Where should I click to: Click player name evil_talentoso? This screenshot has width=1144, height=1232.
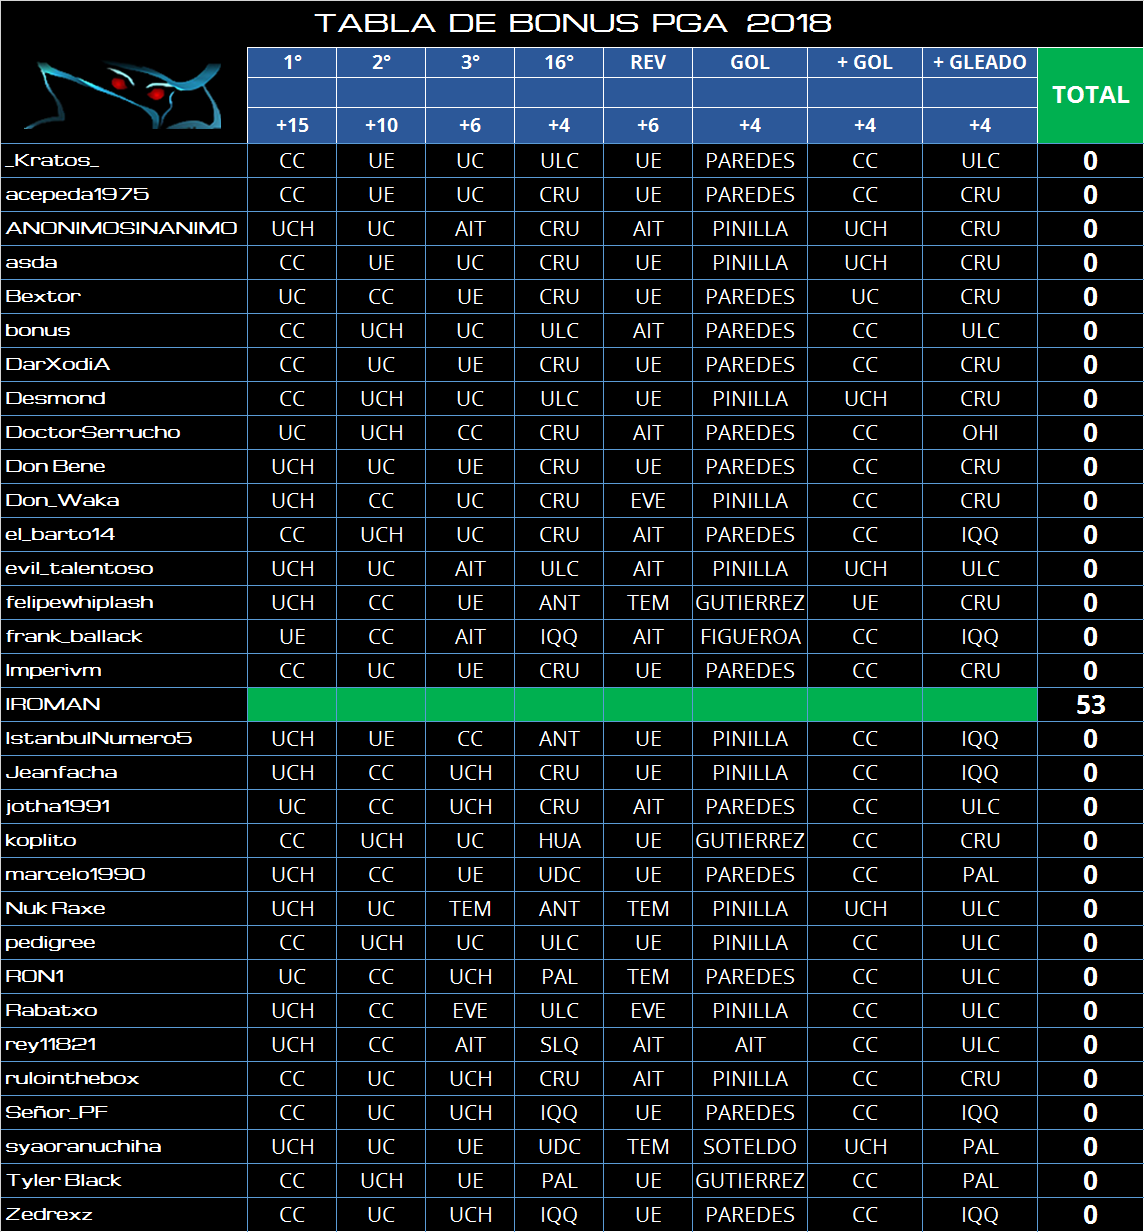coord(79,569)
